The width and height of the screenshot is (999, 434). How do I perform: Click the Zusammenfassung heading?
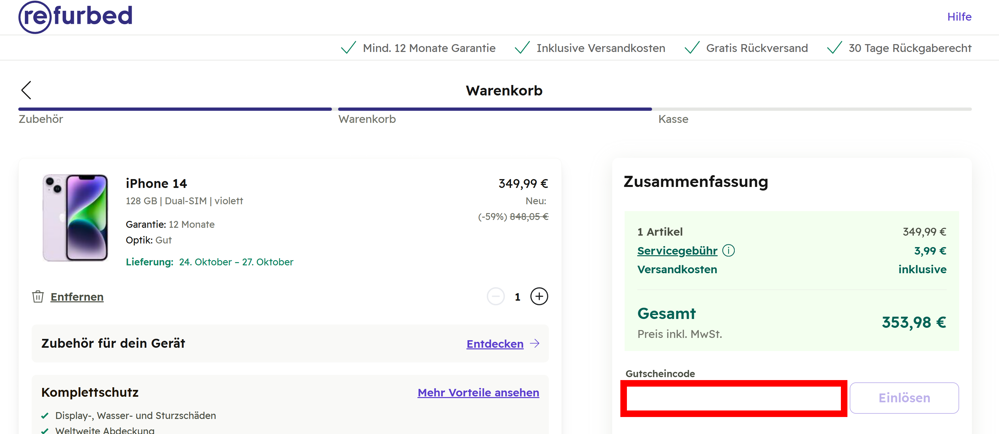click(696, 182)
